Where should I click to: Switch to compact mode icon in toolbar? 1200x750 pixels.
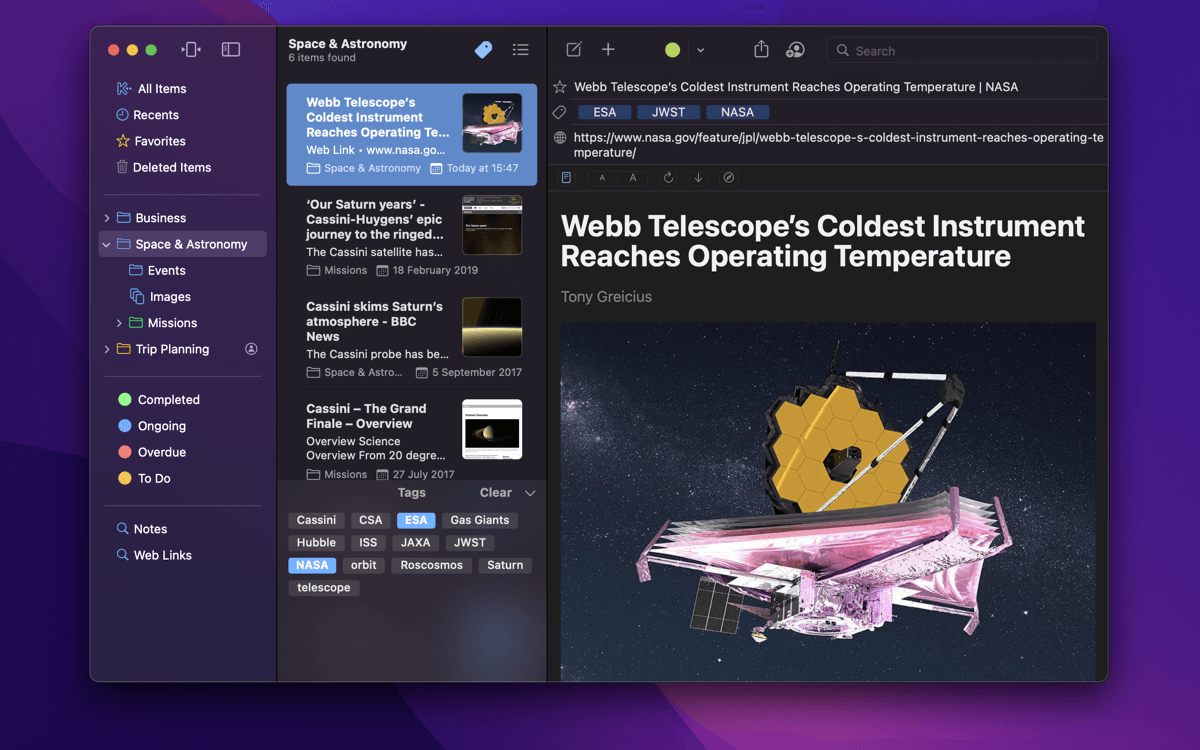[191, 49]
